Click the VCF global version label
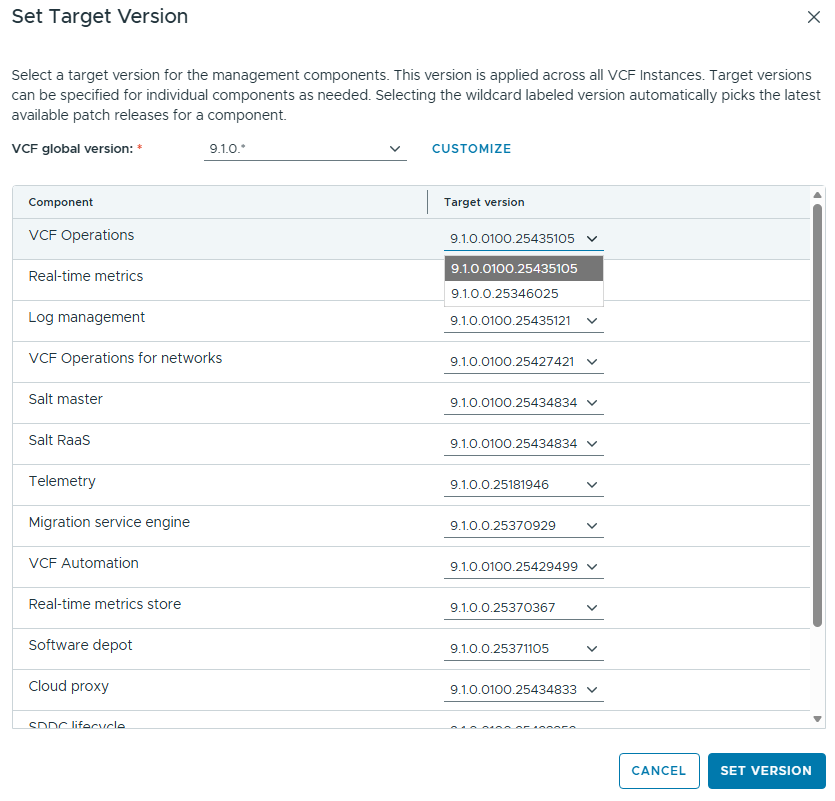The height and width of the screenshot is (801, 835). tap(72, 149)
